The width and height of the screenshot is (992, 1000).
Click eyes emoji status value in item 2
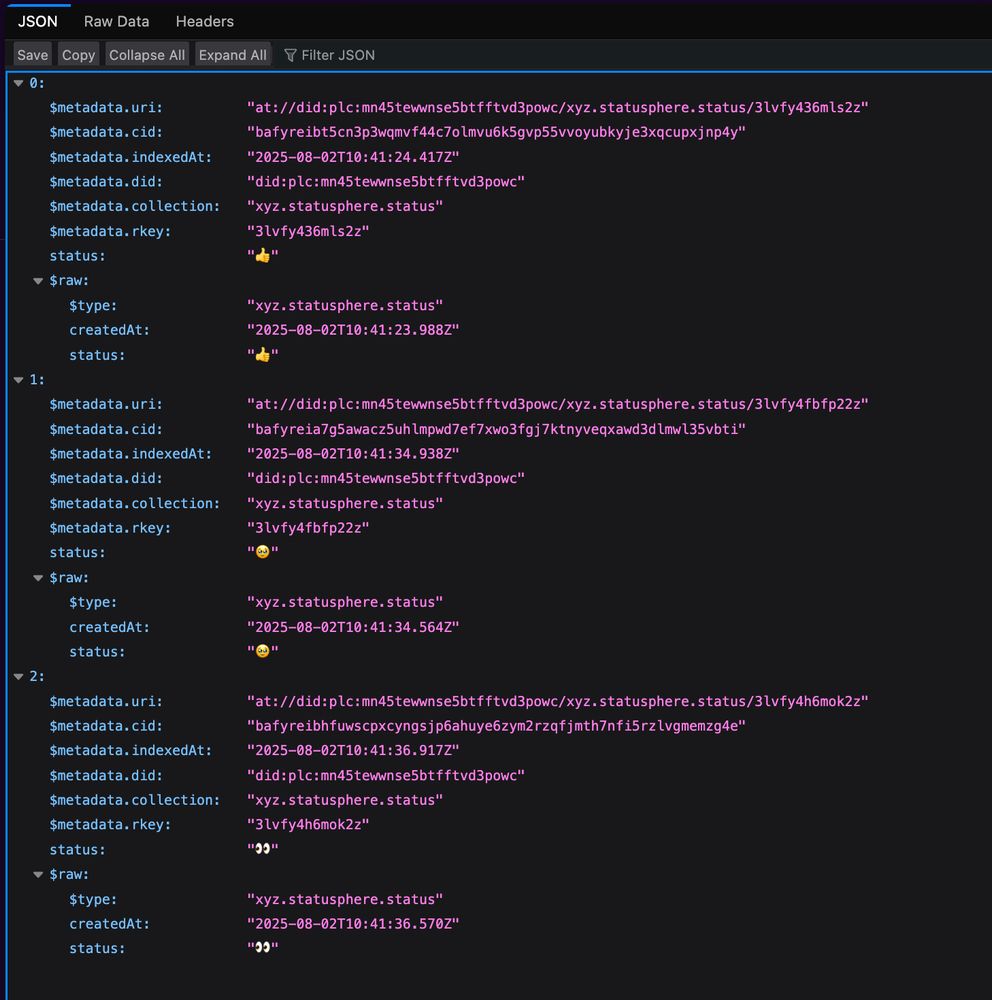click(x=263, y=849)
